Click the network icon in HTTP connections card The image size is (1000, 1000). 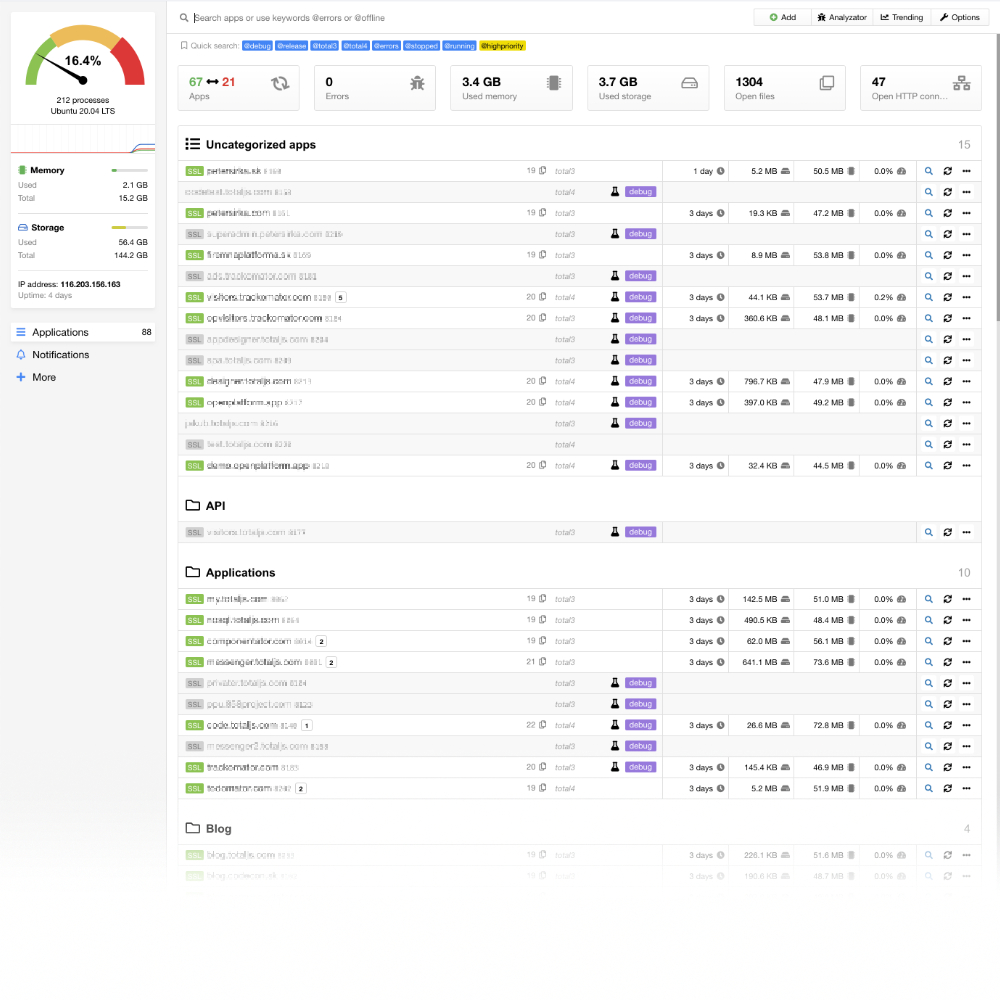coord(962,84)
